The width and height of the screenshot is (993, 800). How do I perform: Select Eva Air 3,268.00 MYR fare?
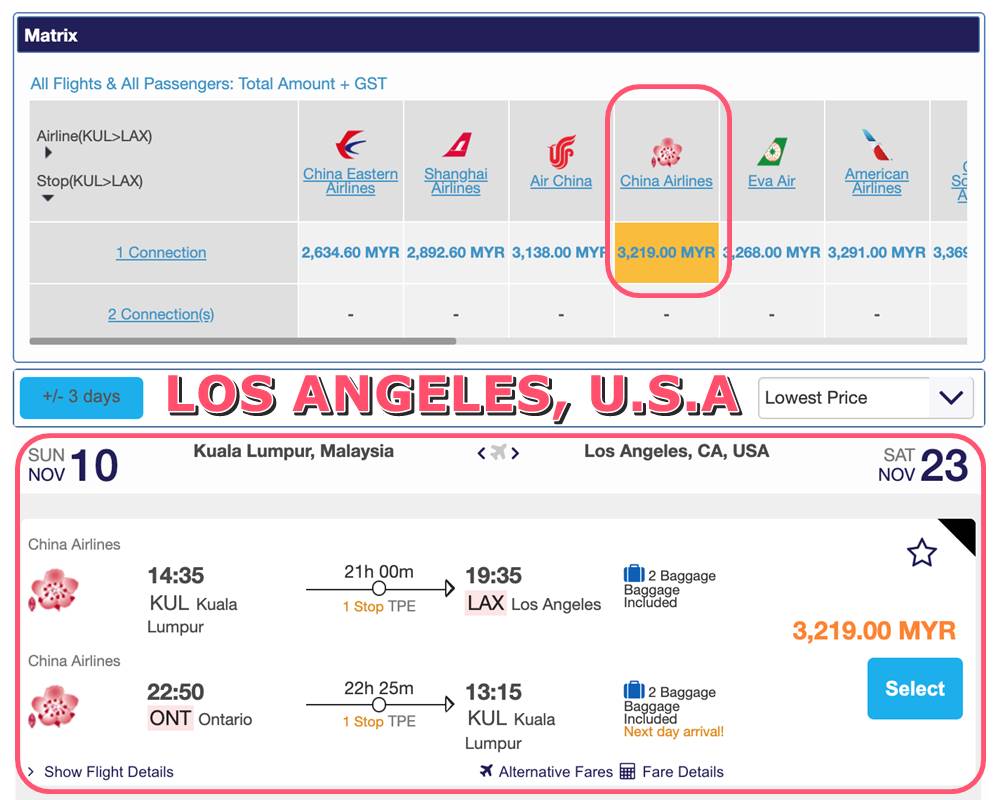(x=771, y=252)
